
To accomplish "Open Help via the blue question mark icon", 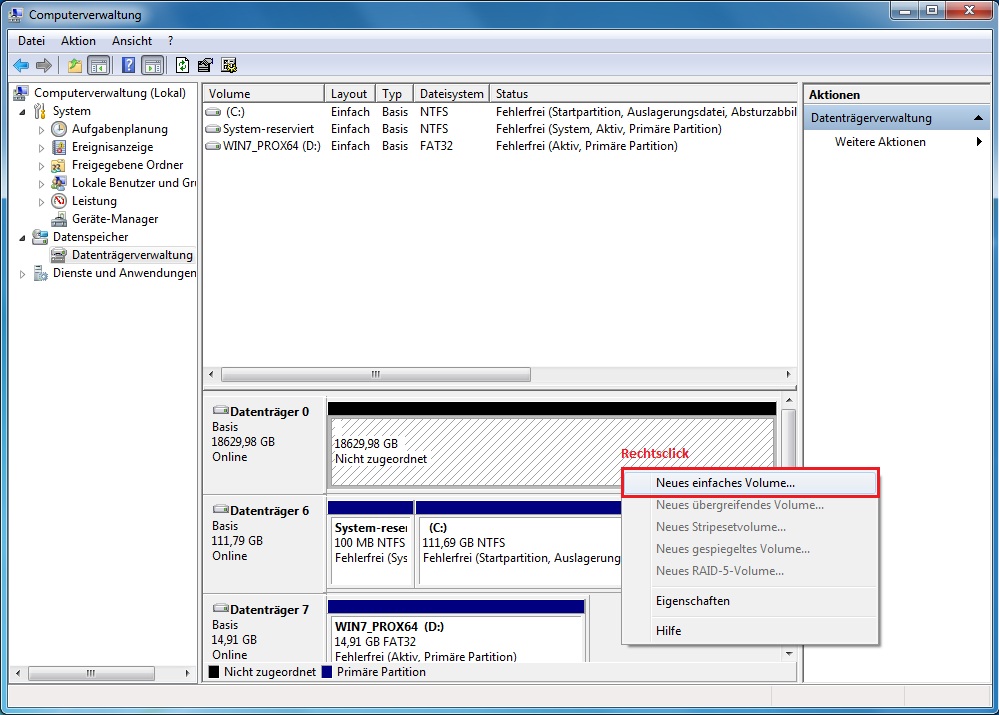I will [x=128, y=65].
